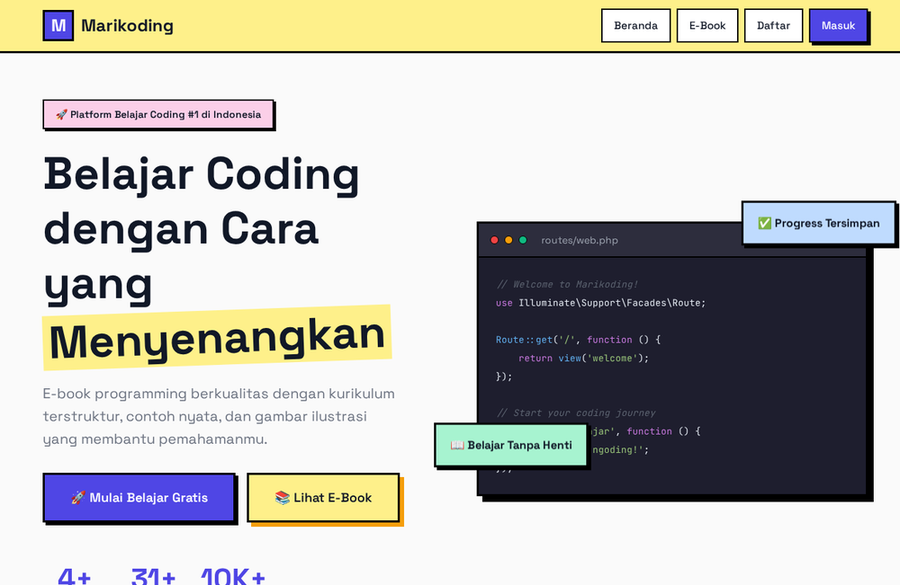The height and width of the screenshot is (585, 900).
Task: Open the Lihat E-Book button
Action: [x=323, y=497]
